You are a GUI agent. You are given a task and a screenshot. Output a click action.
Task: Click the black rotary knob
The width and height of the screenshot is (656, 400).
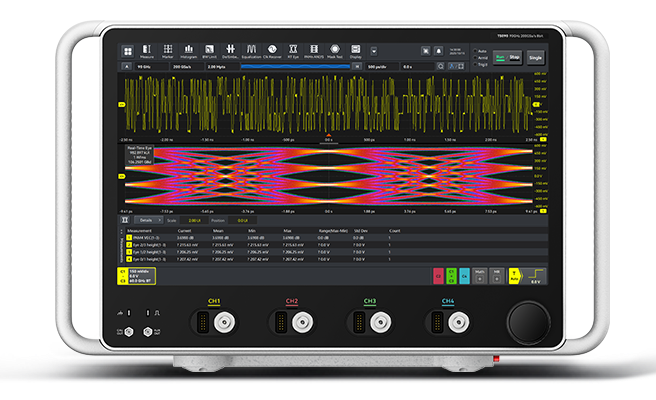coord(528,323)
